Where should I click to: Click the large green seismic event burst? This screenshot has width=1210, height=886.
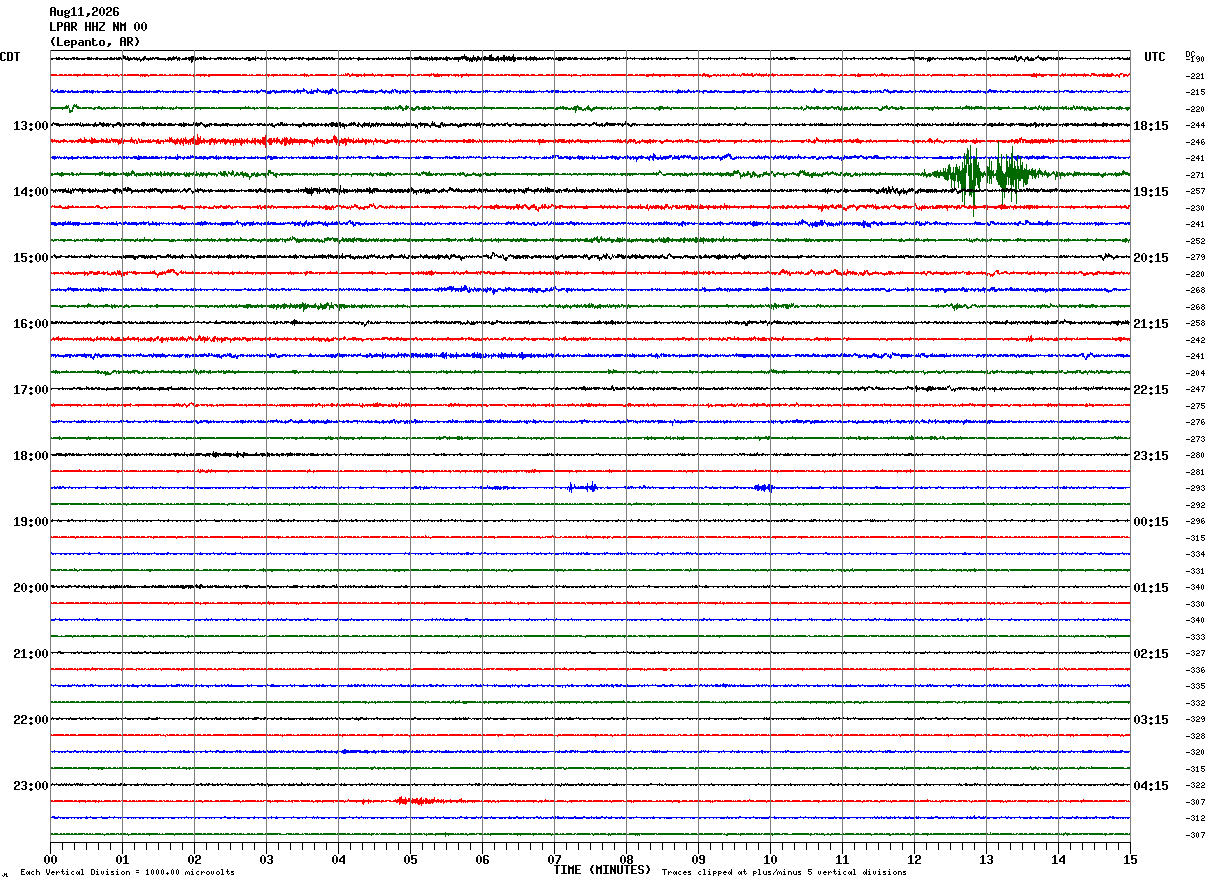pos(988,176)
